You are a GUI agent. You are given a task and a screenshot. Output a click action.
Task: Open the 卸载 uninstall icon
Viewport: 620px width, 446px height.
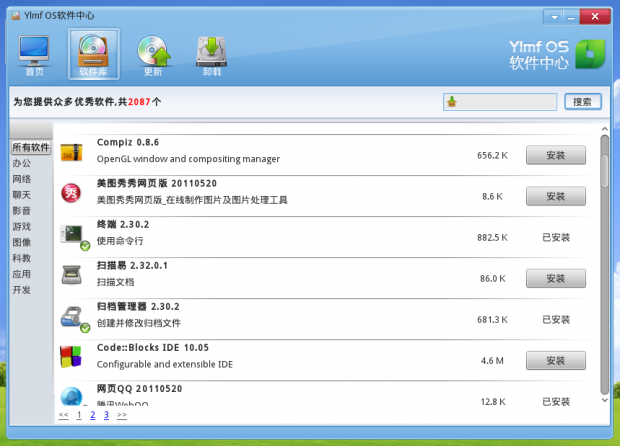pos(212,55)
